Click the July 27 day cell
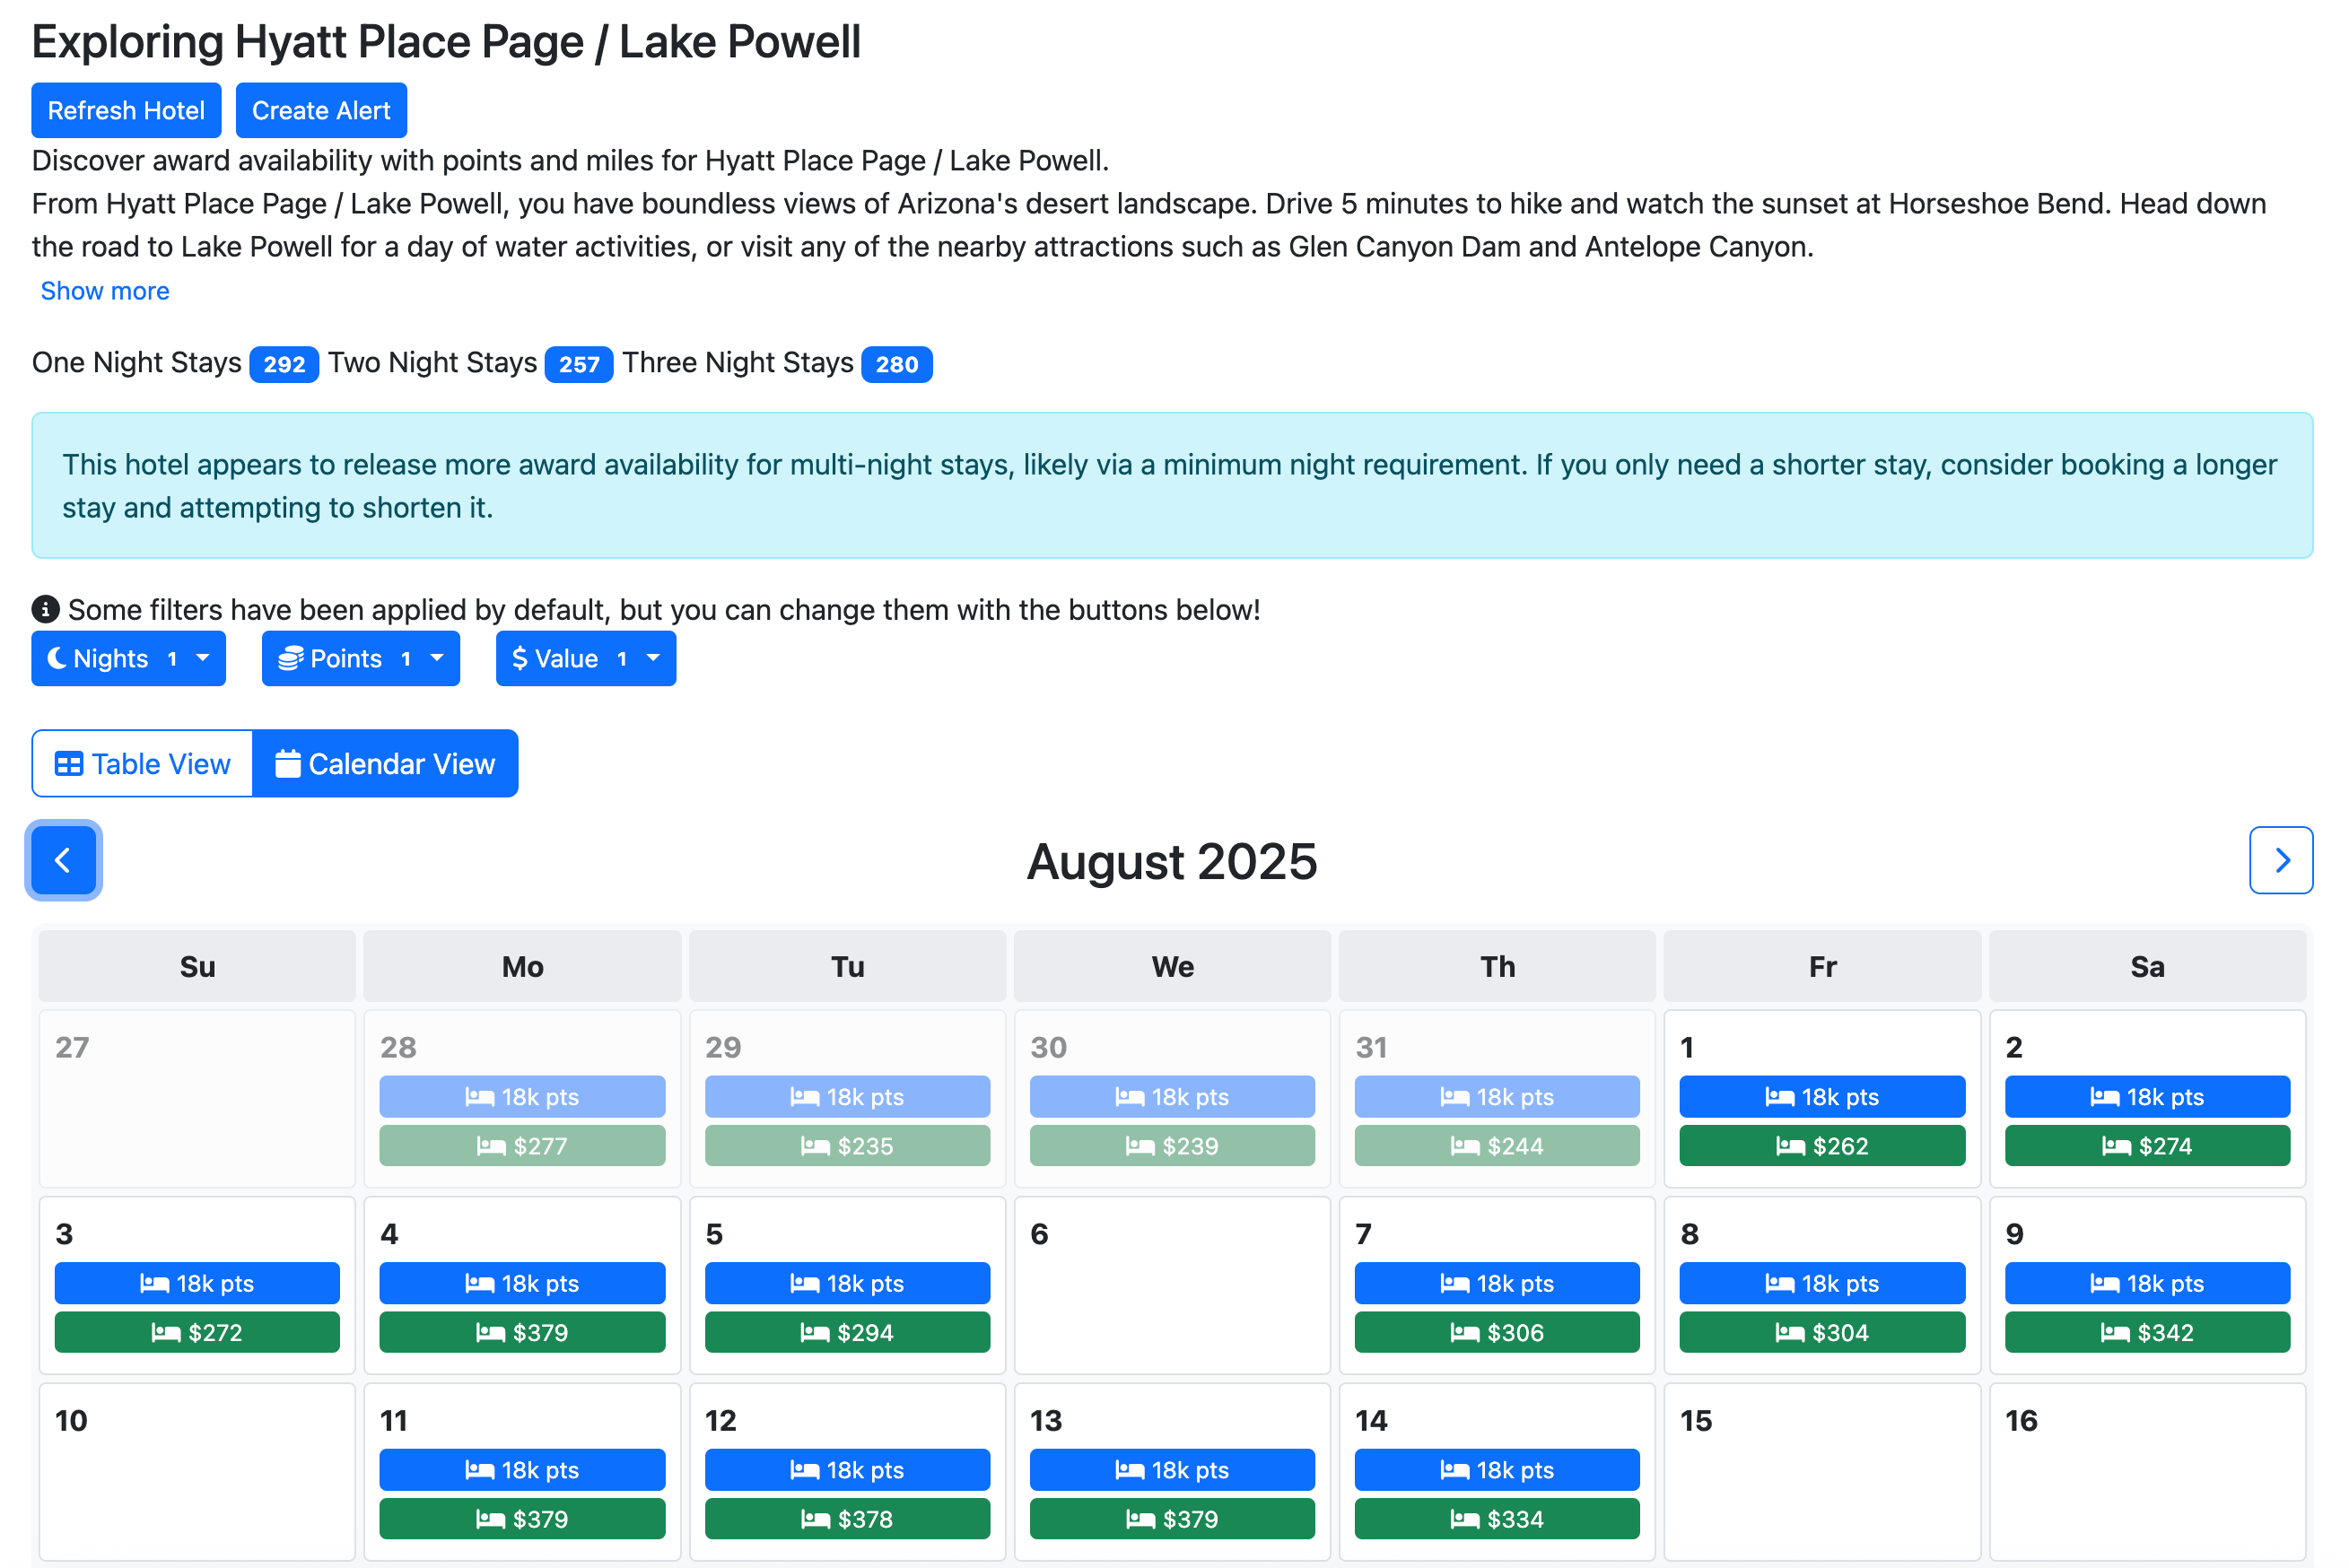This screenshot has width=2349, height=1568. 197,1099
